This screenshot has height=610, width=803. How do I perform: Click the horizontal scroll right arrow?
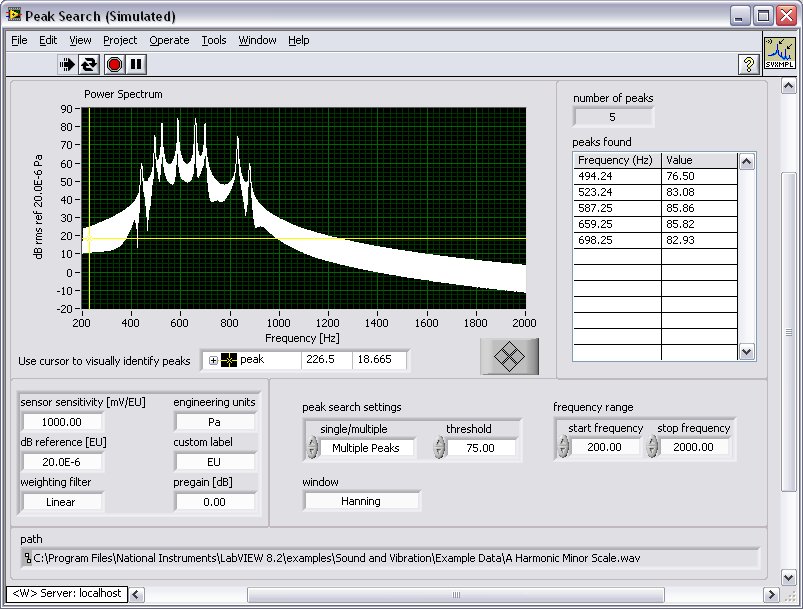point(771,595)
